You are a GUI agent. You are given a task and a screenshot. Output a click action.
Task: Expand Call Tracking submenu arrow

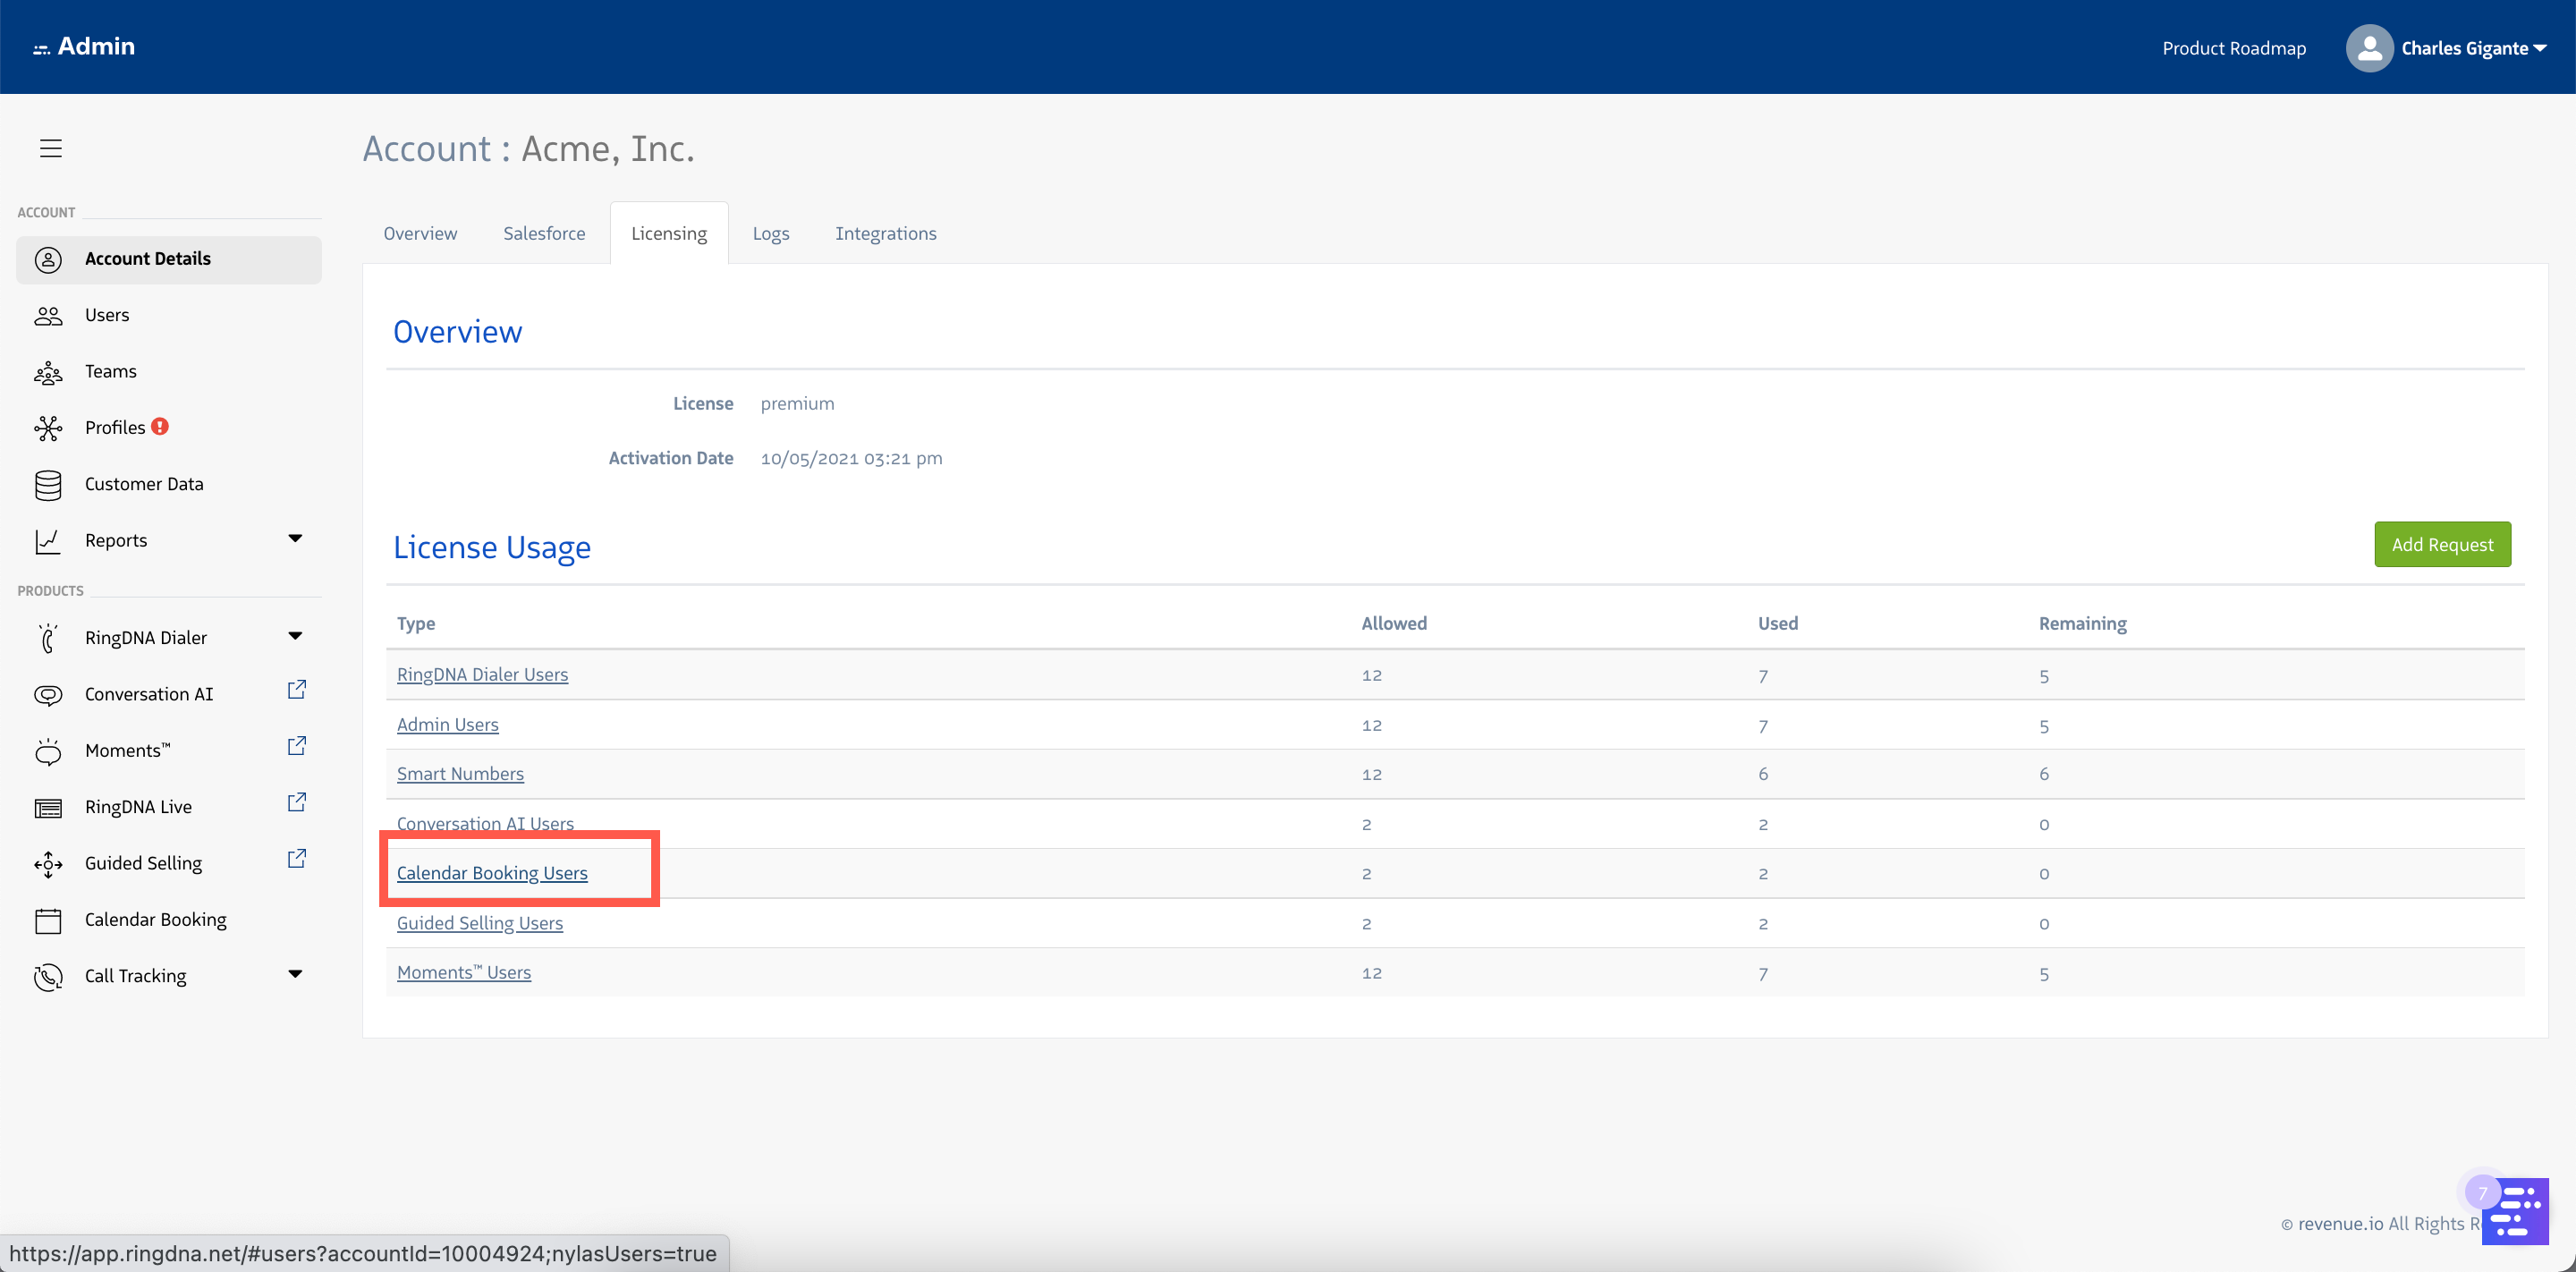(x=295, y=974)
